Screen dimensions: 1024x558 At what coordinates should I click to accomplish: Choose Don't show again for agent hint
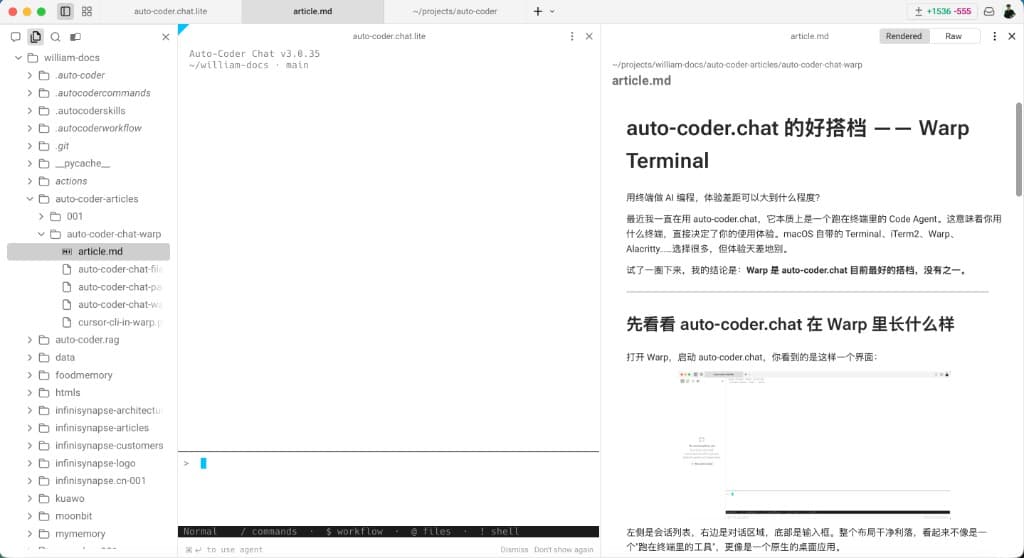pos(564,550)
